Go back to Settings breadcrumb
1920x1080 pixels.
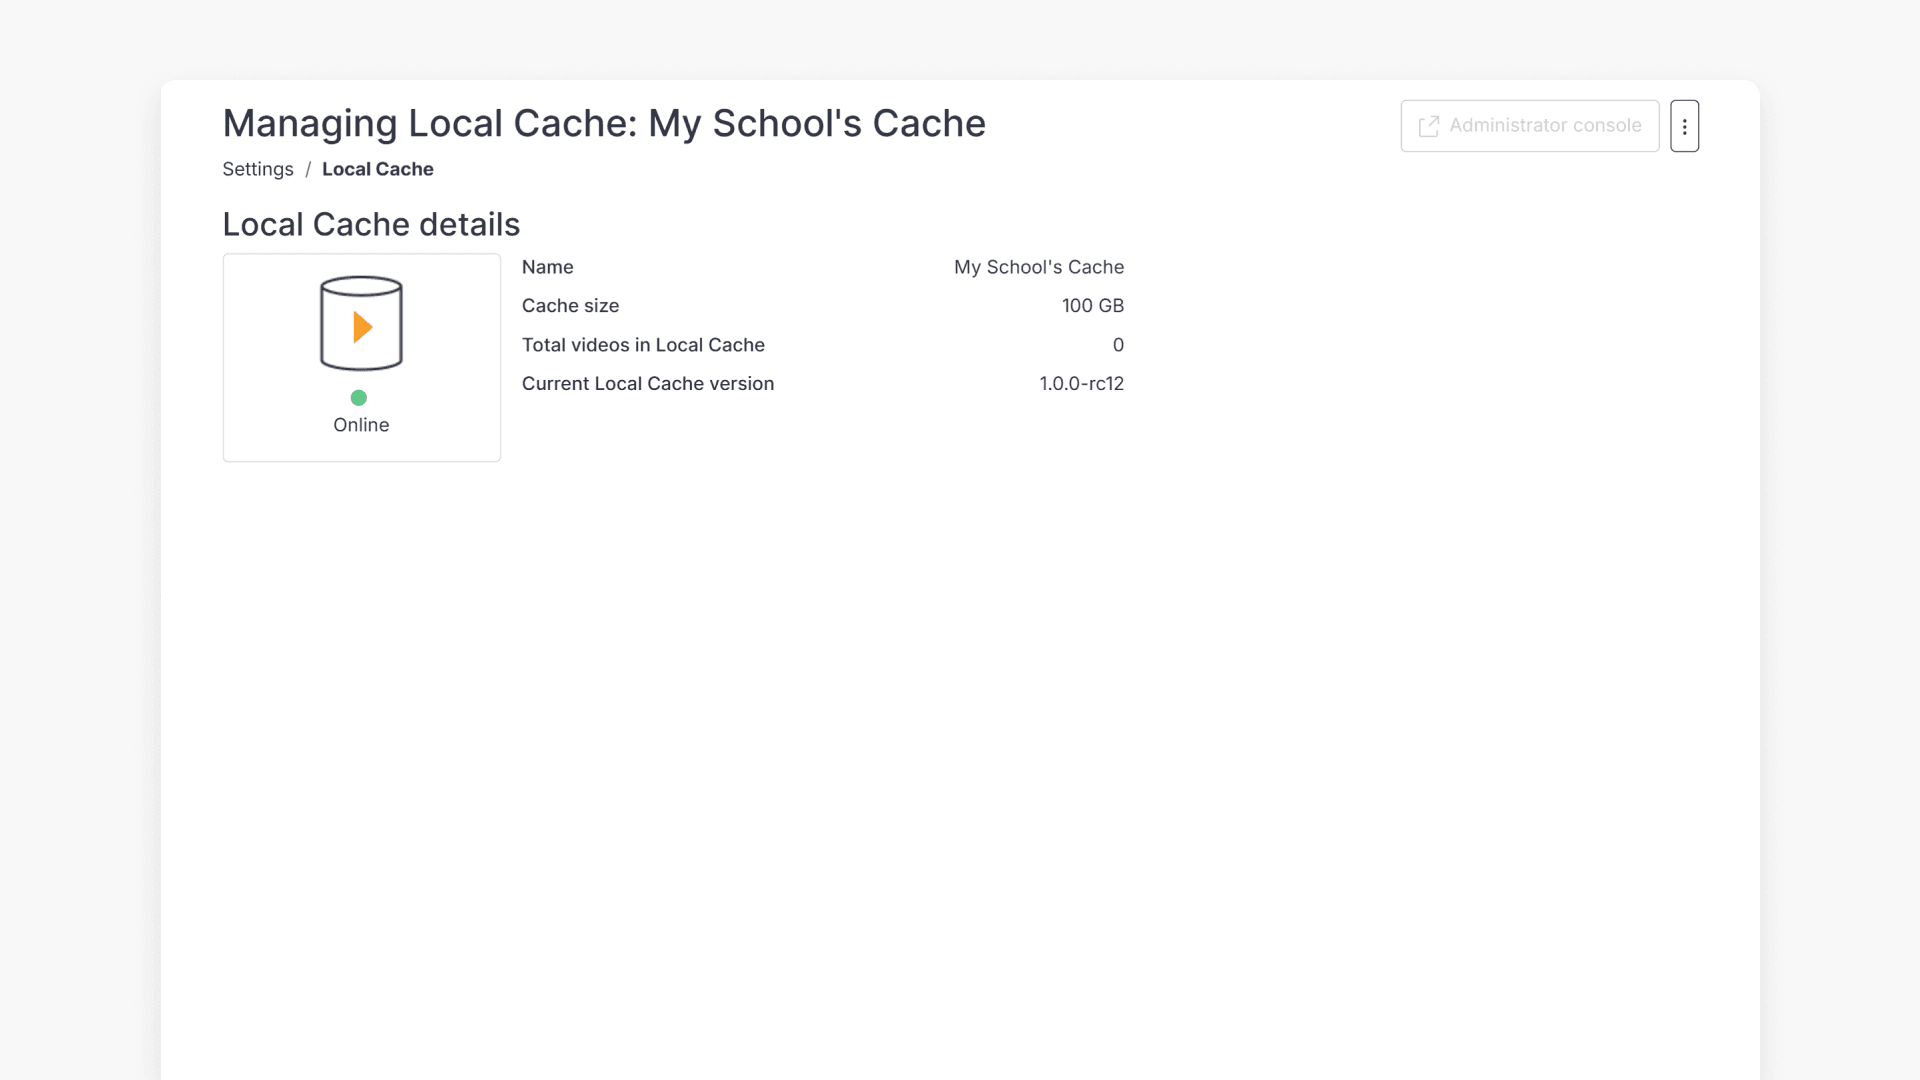click(x=257, y=169)
